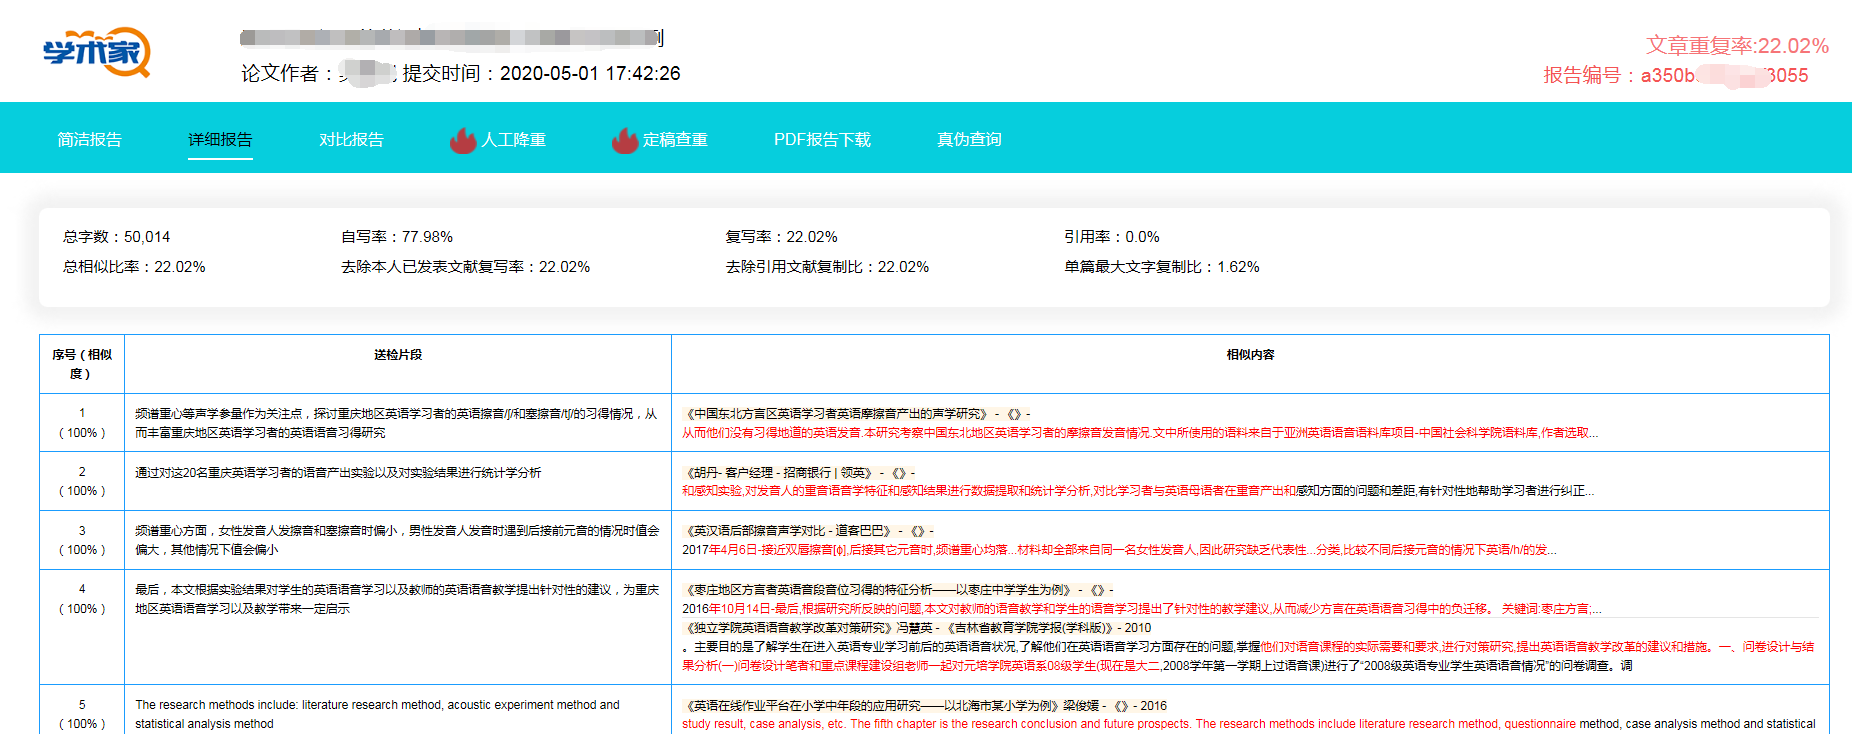Open source 《英汉语后部擦音声学对比 - 道客巴巴》

[789, 531]
